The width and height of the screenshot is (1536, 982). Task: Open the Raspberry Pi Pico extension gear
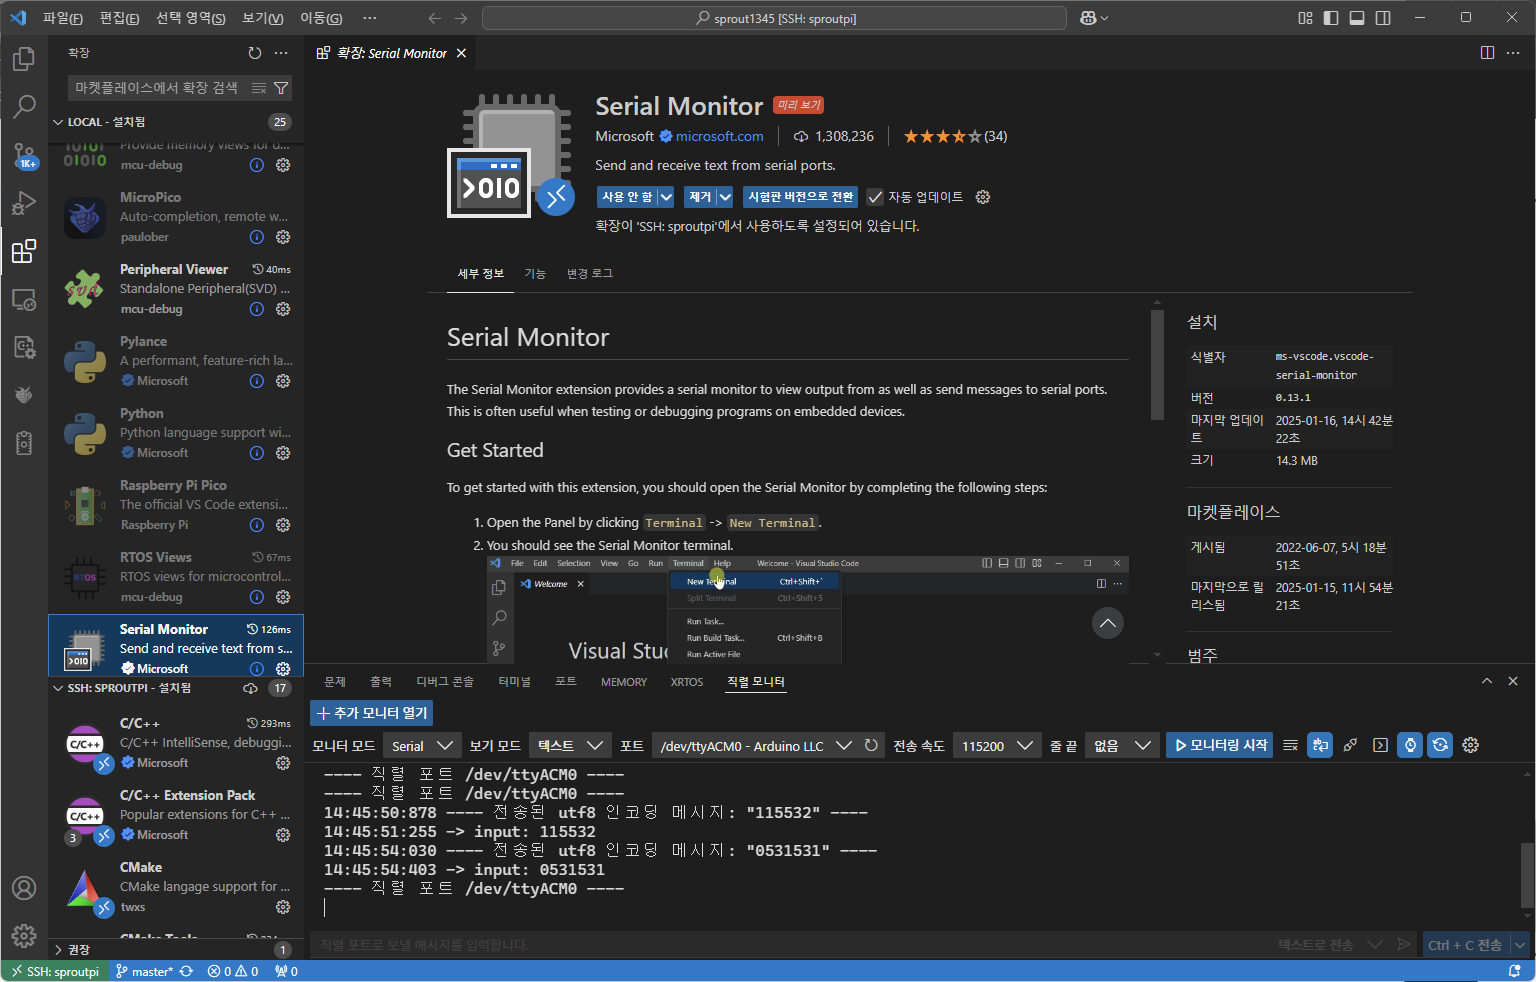283,525
